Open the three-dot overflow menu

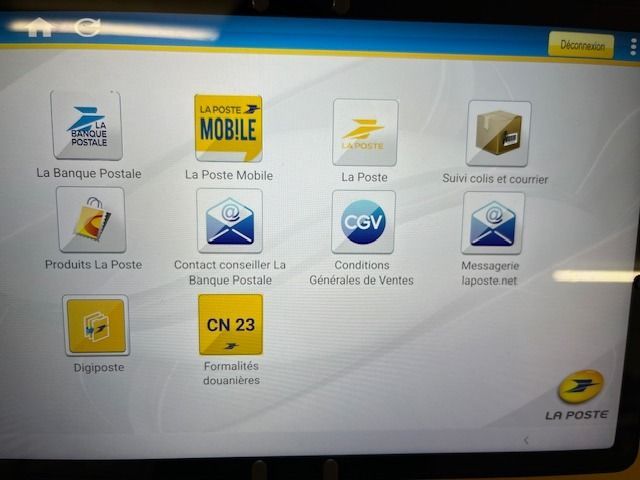click(633, 47)
